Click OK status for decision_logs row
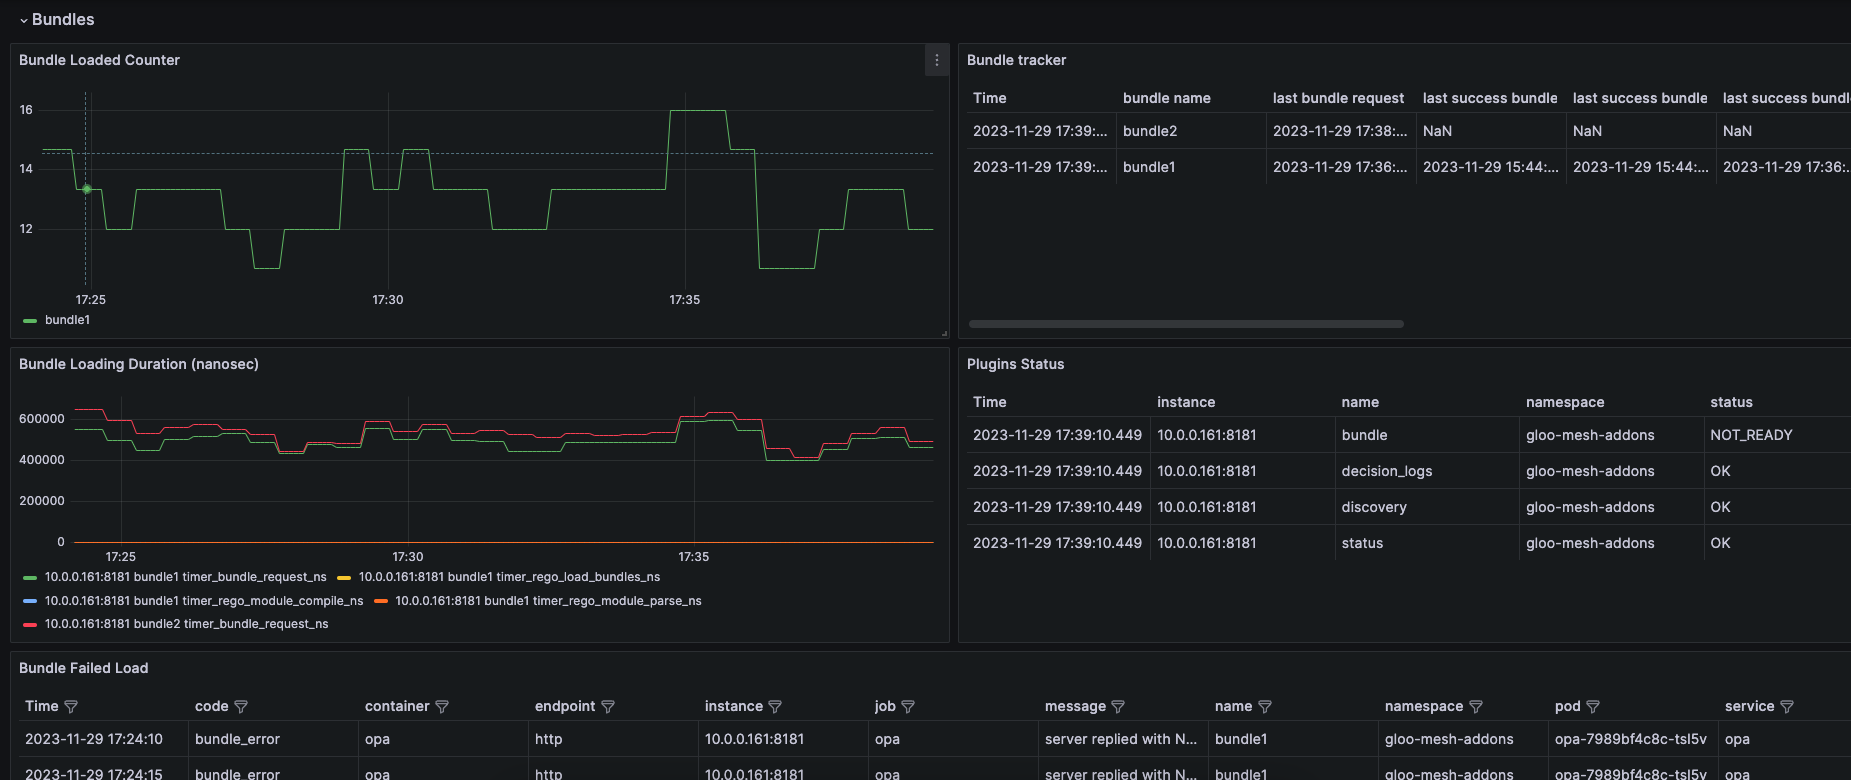Viewport: 1851px width, 780px height. pyautogui.click(x=1777, y=471)
